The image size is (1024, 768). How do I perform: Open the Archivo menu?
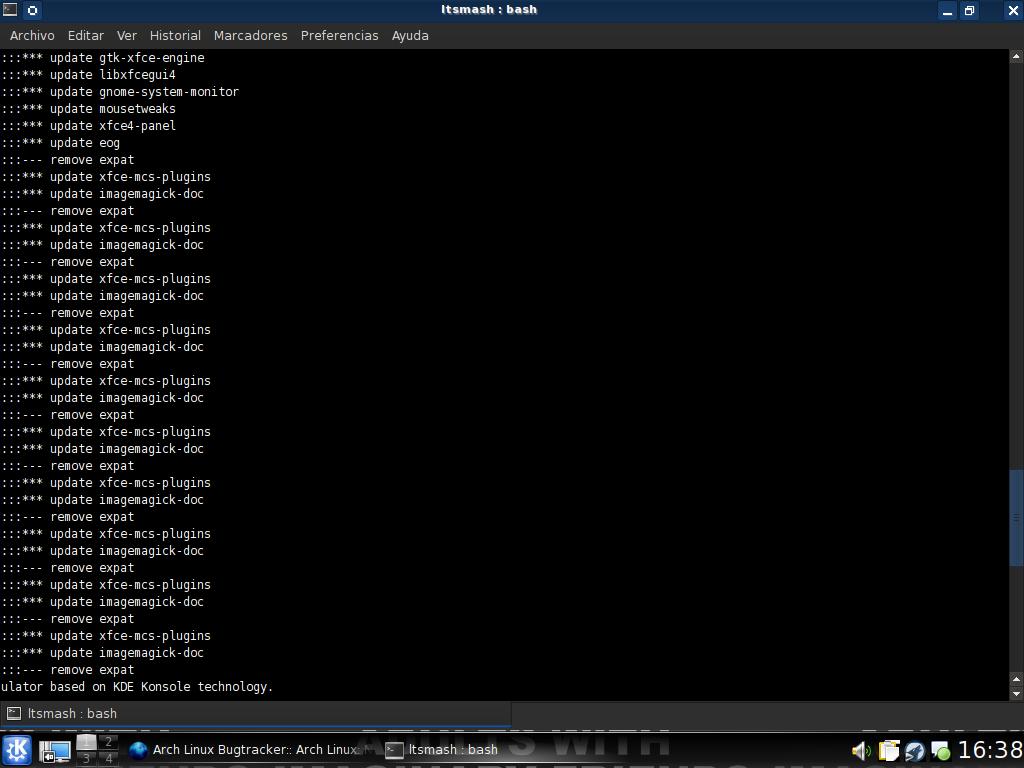click(x=32, y=35)
